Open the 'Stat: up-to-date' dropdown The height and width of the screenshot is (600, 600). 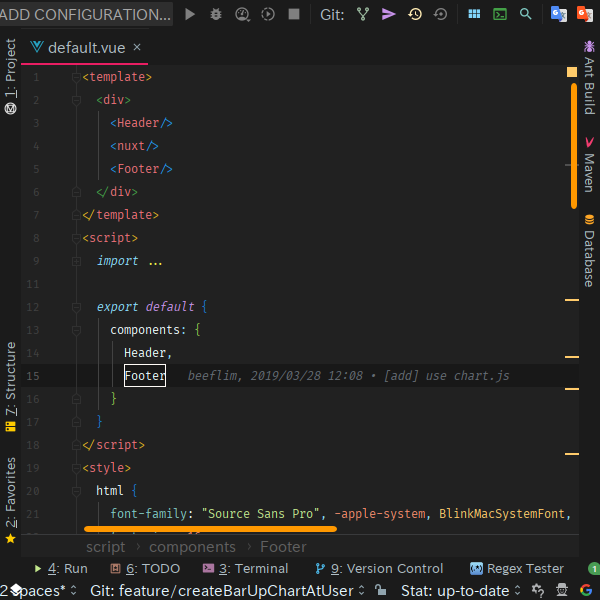[x=461, y=590]
